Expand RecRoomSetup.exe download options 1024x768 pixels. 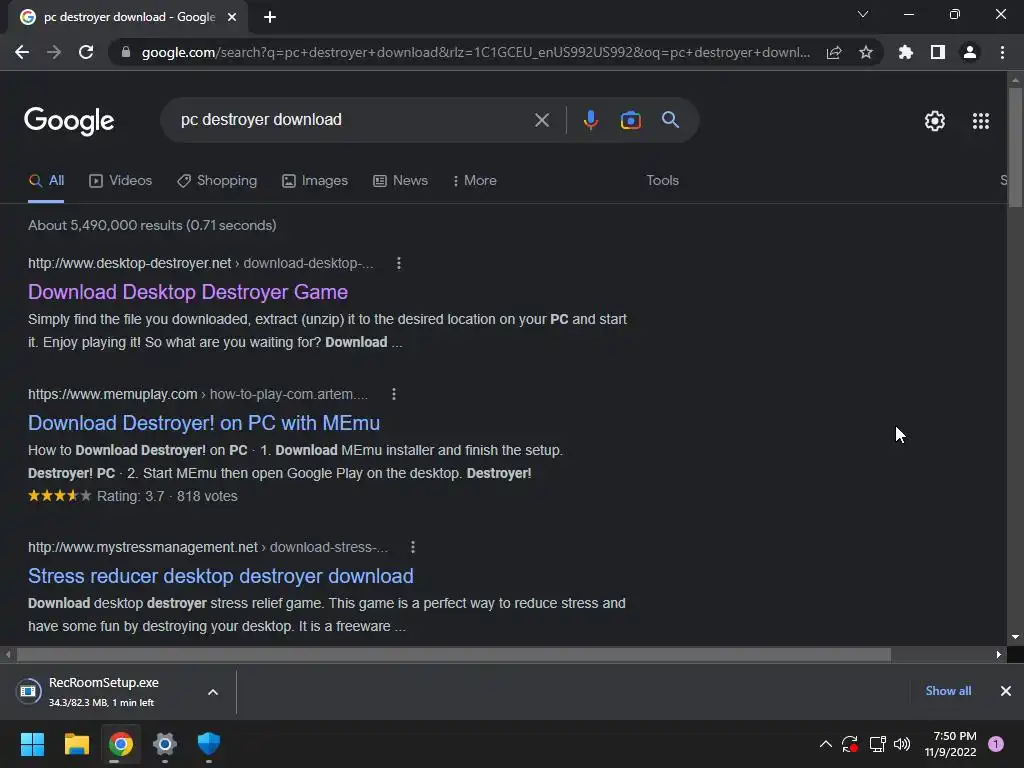click(213, 692)
